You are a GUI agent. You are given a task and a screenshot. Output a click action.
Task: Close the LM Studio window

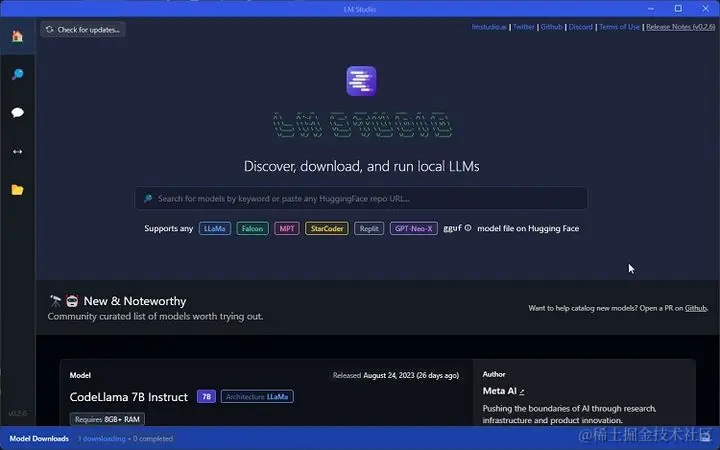click(x=705, y=9)
